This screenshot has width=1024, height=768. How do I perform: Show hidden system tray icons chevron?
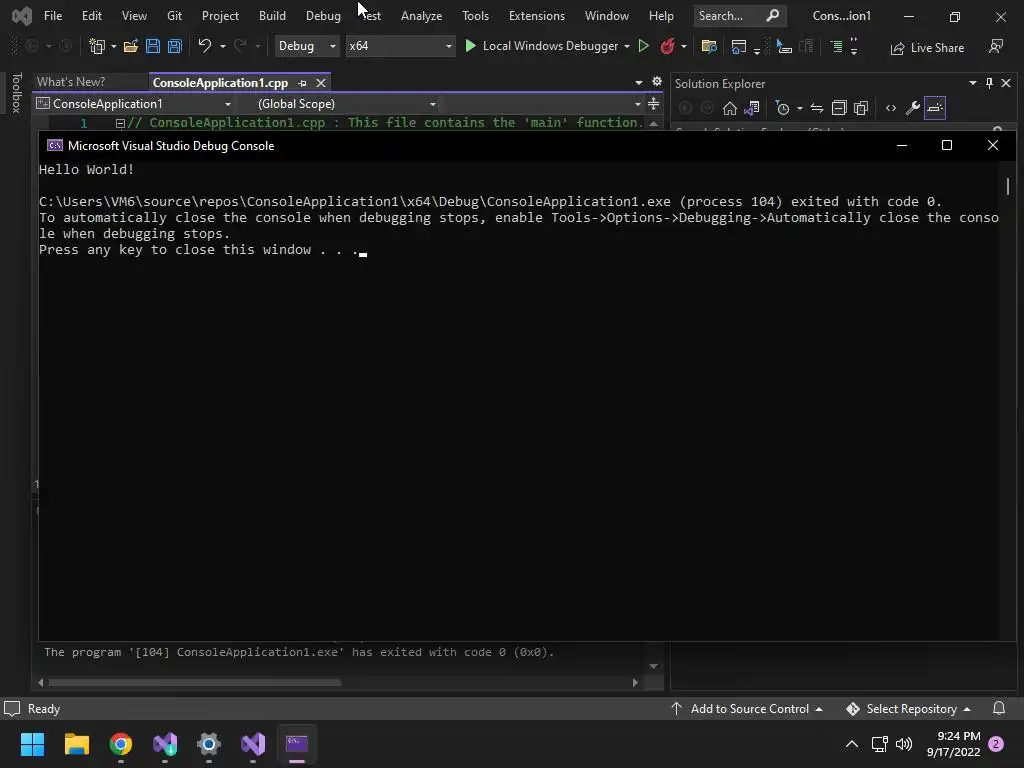coord(852,744)
